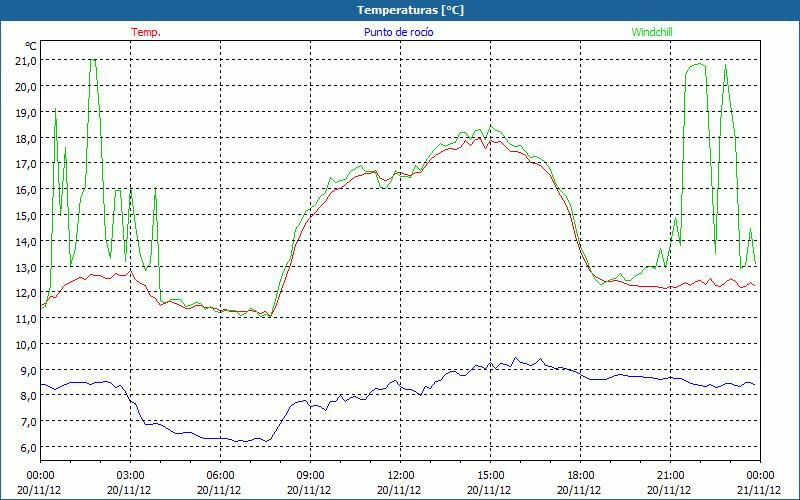The height and width of the screenshot is (500, 800).
Task: Click the °C unit label above the y-axis
Action: click(31, 46)
